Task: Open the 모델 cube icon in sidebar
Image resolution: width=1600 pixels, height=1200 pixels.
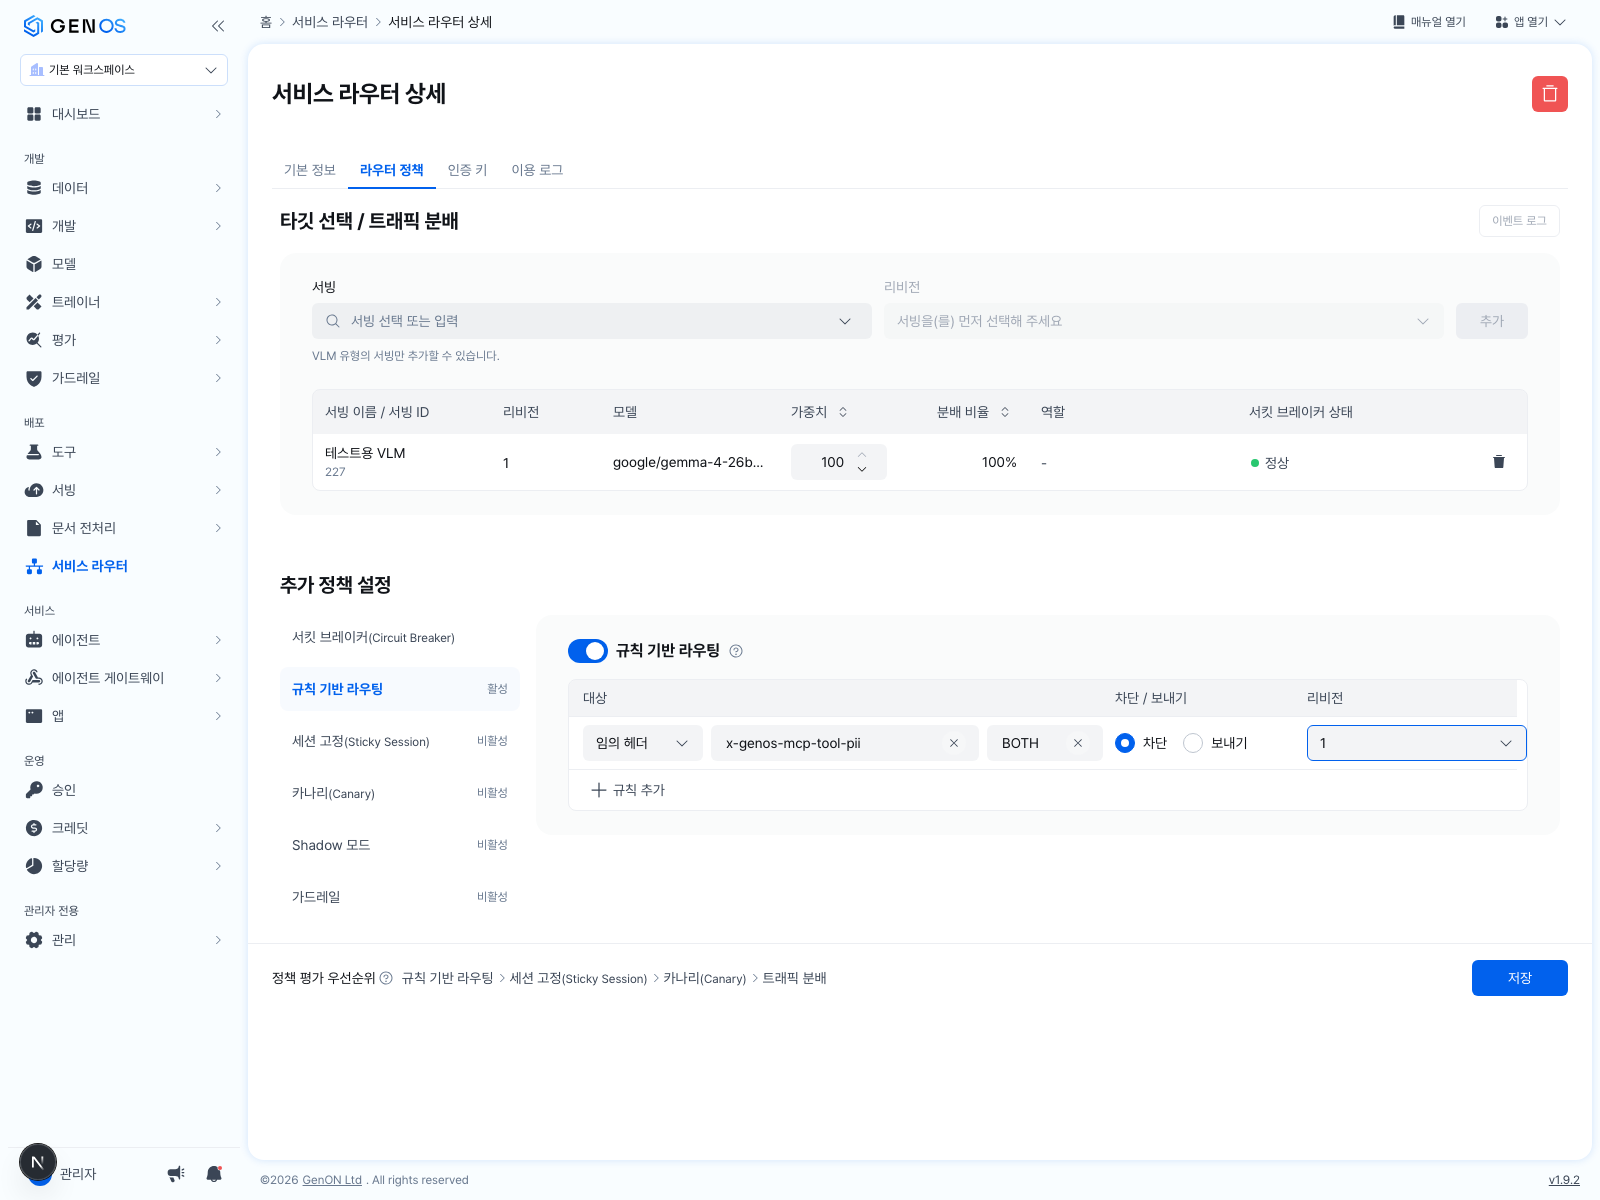Action: [34, 264]
